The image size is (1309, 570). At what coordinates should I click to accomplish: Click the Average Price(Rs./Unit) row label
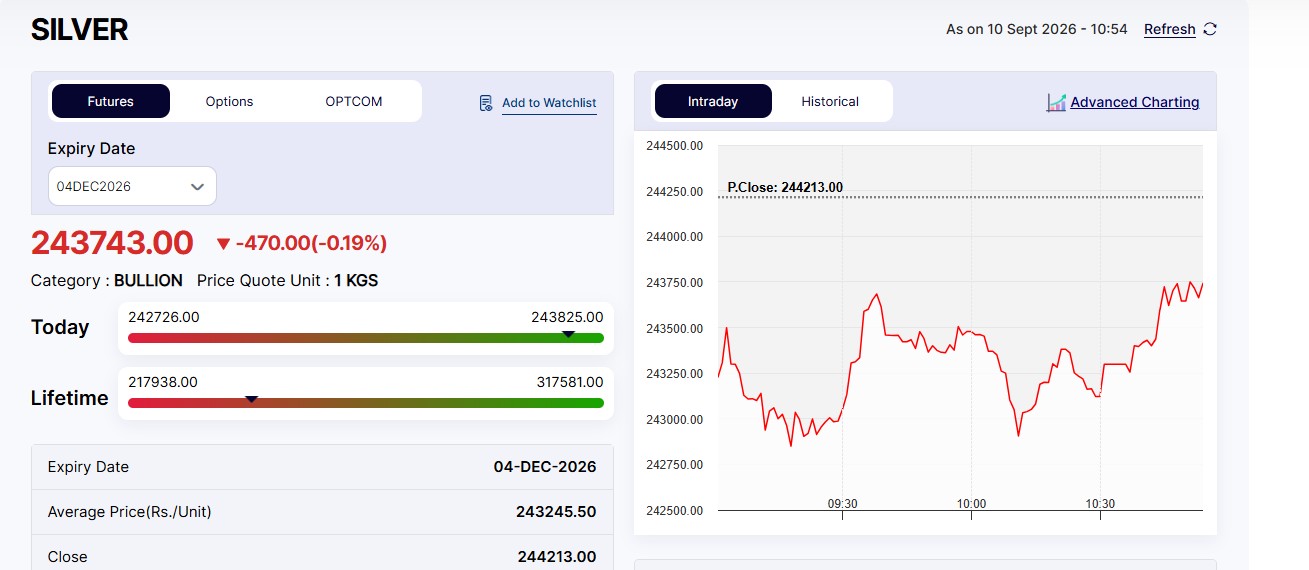[130, 512]
